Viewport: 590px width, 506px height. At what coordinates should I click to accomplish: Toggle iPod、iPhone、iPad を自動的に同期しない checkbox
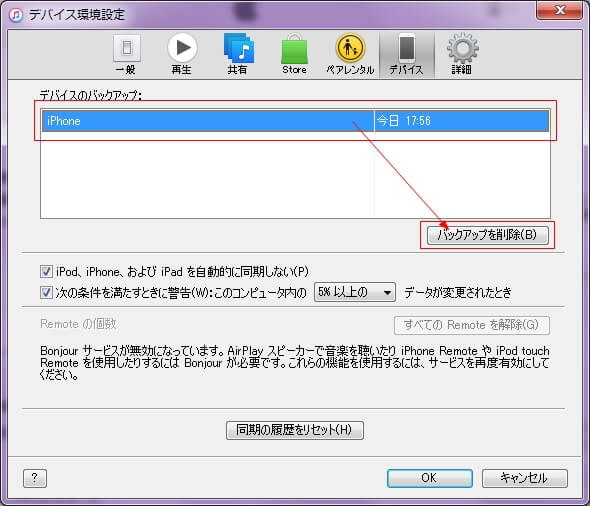(x=46, y=272)
